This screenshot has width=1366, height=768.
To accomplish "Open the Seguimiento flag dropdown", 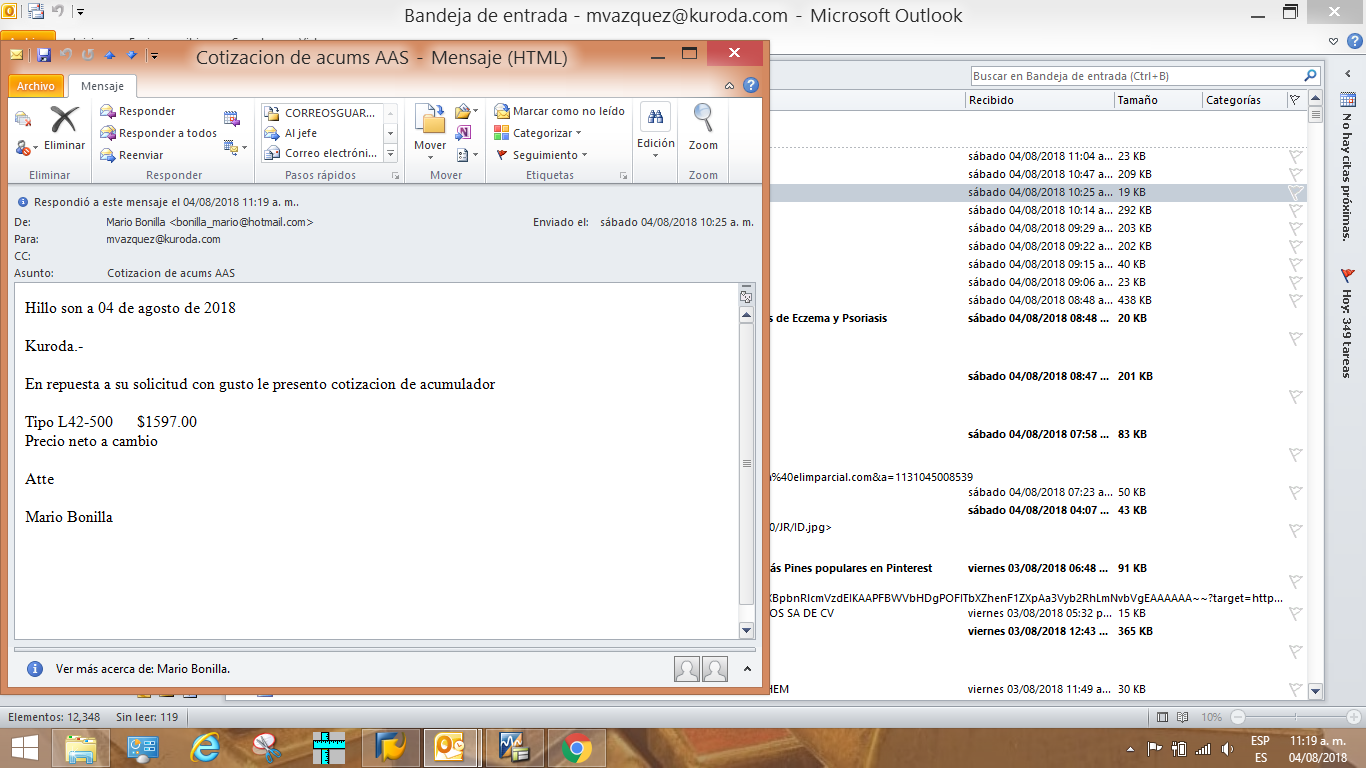I will tap(542, 155).
